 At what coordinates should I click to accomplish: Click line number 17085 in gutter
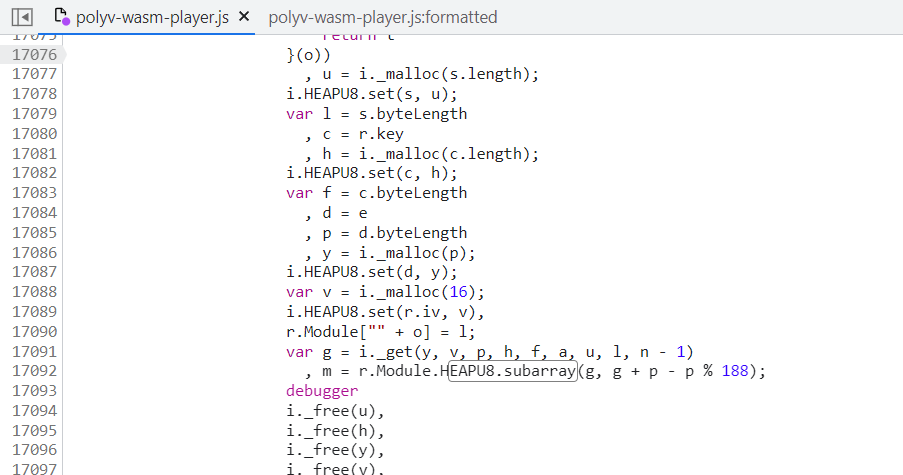click(35, 233)
